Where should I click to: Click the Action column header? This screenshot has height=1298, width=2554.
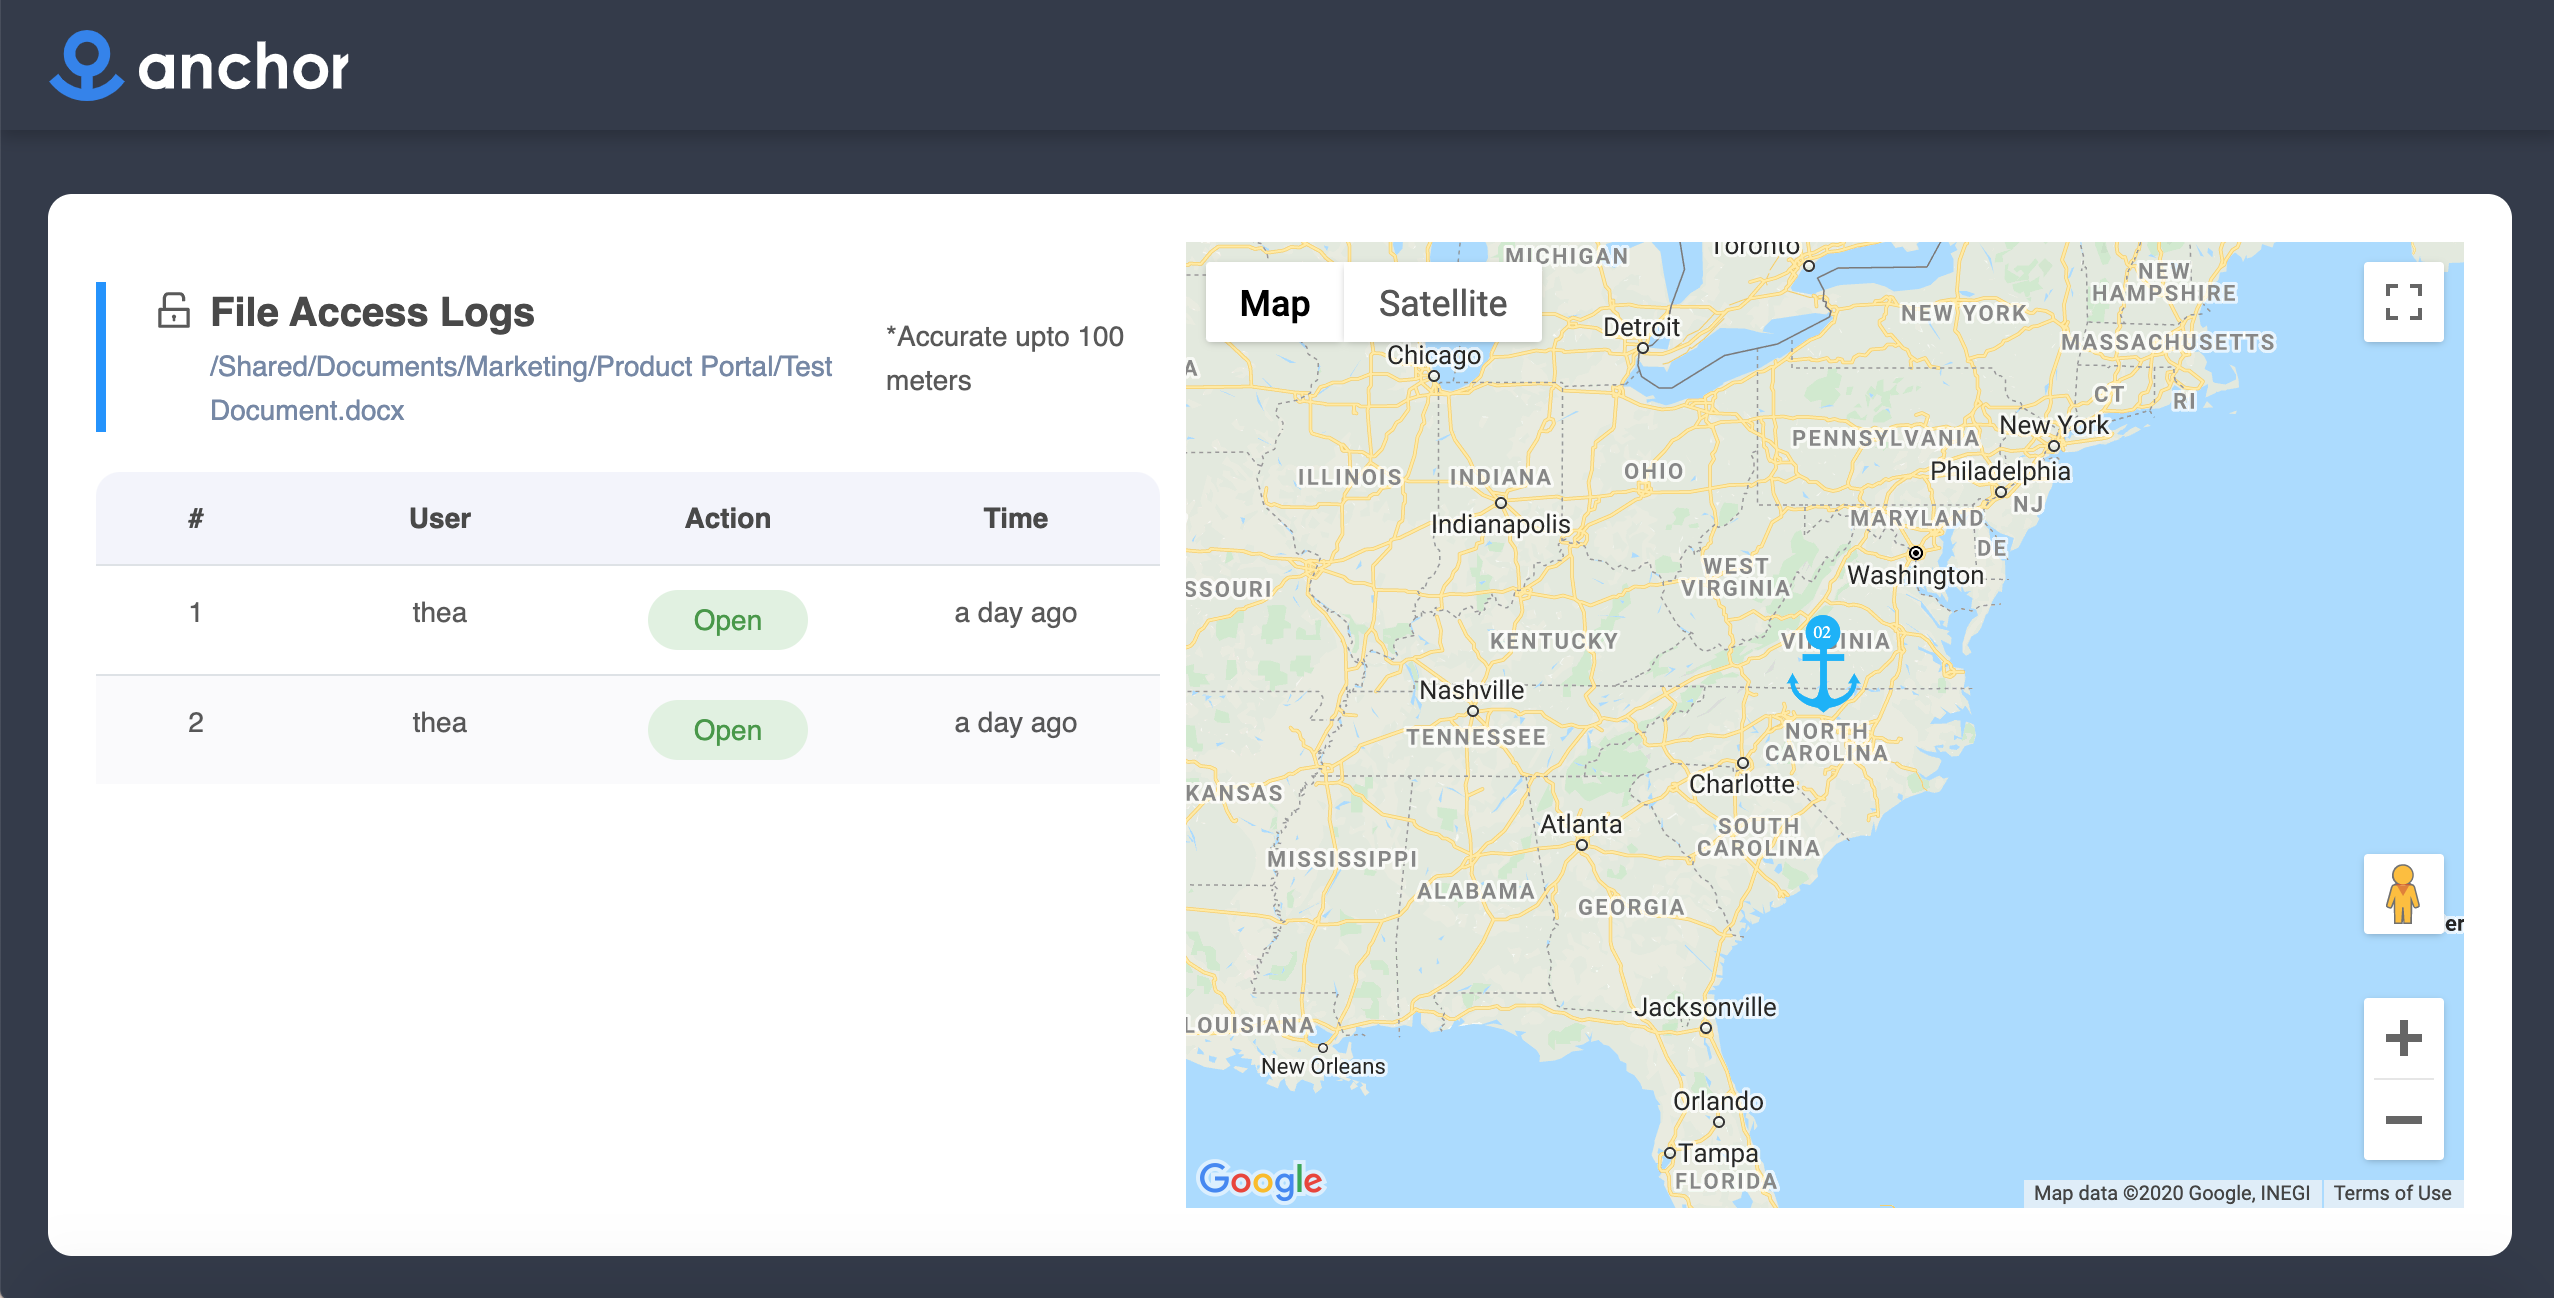click(x=727, y=518)
